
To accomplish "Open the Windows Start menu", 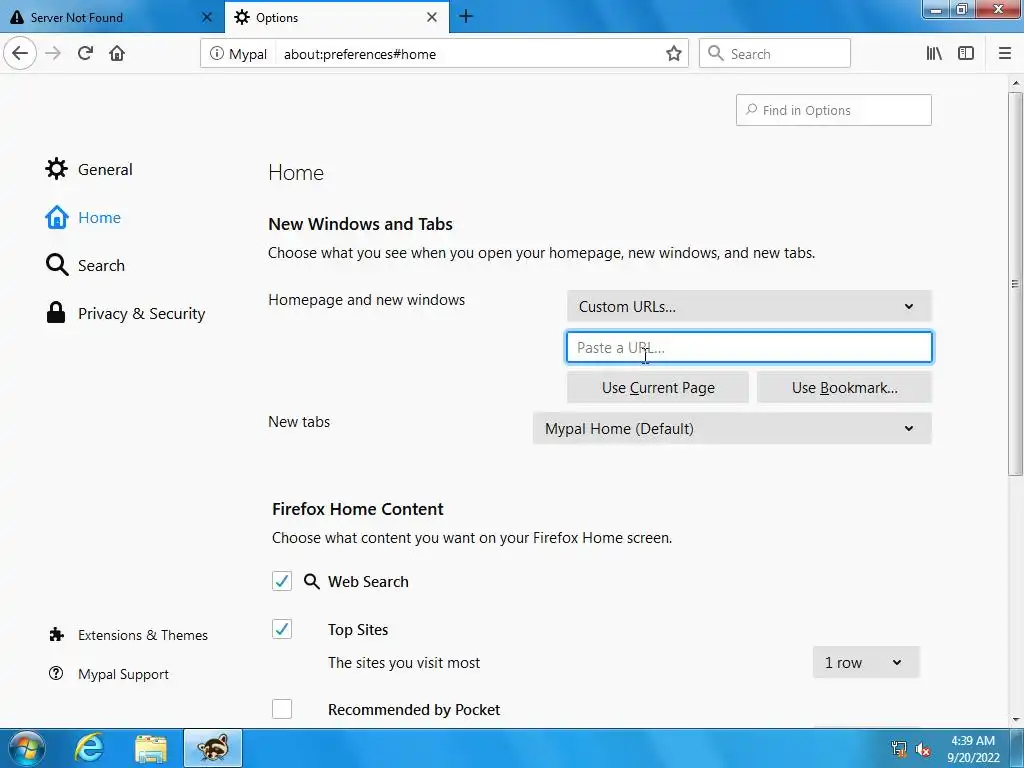I will (x=27, y=748).
